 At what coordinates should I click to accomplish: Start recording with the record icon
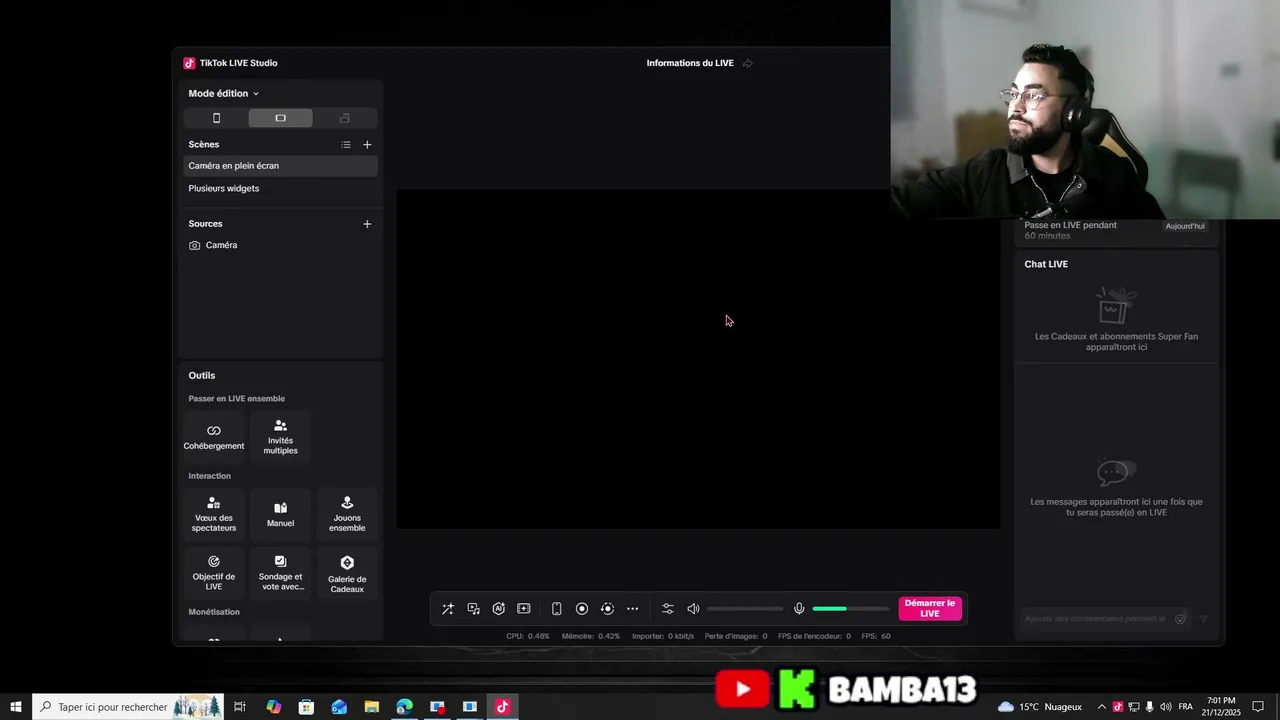point(582,609)
